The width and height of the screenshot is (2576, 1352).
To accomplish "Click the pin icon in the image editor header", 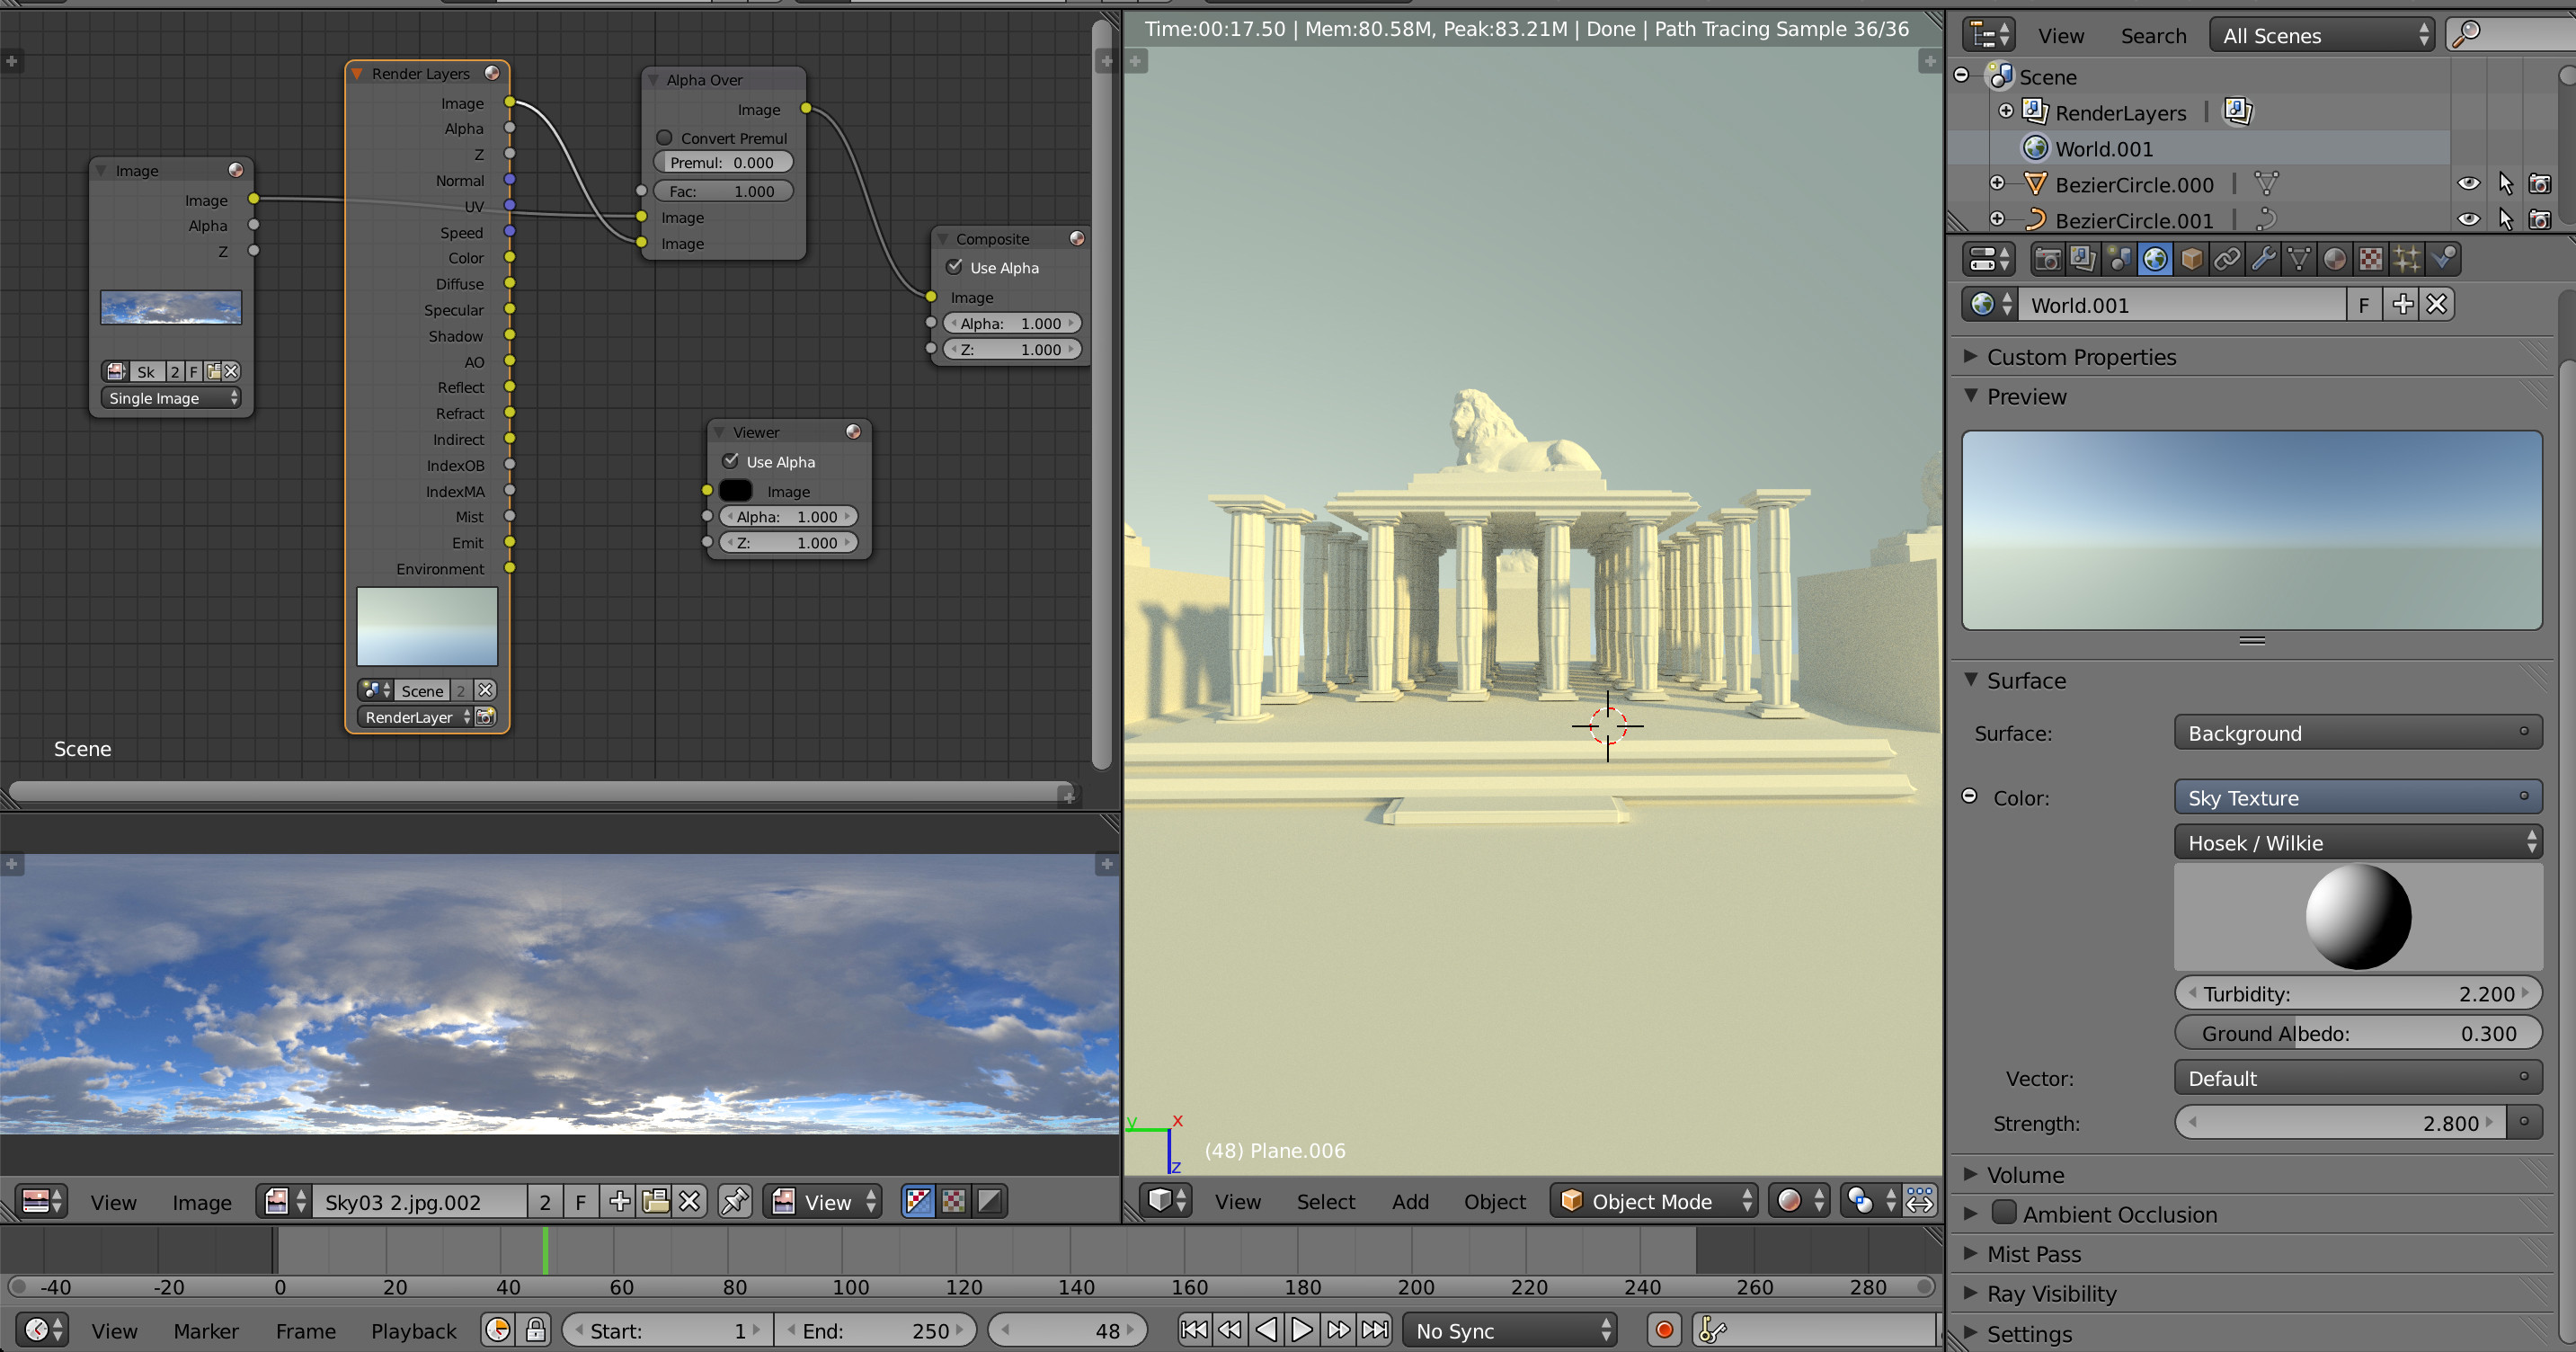I will point(734,1201).
